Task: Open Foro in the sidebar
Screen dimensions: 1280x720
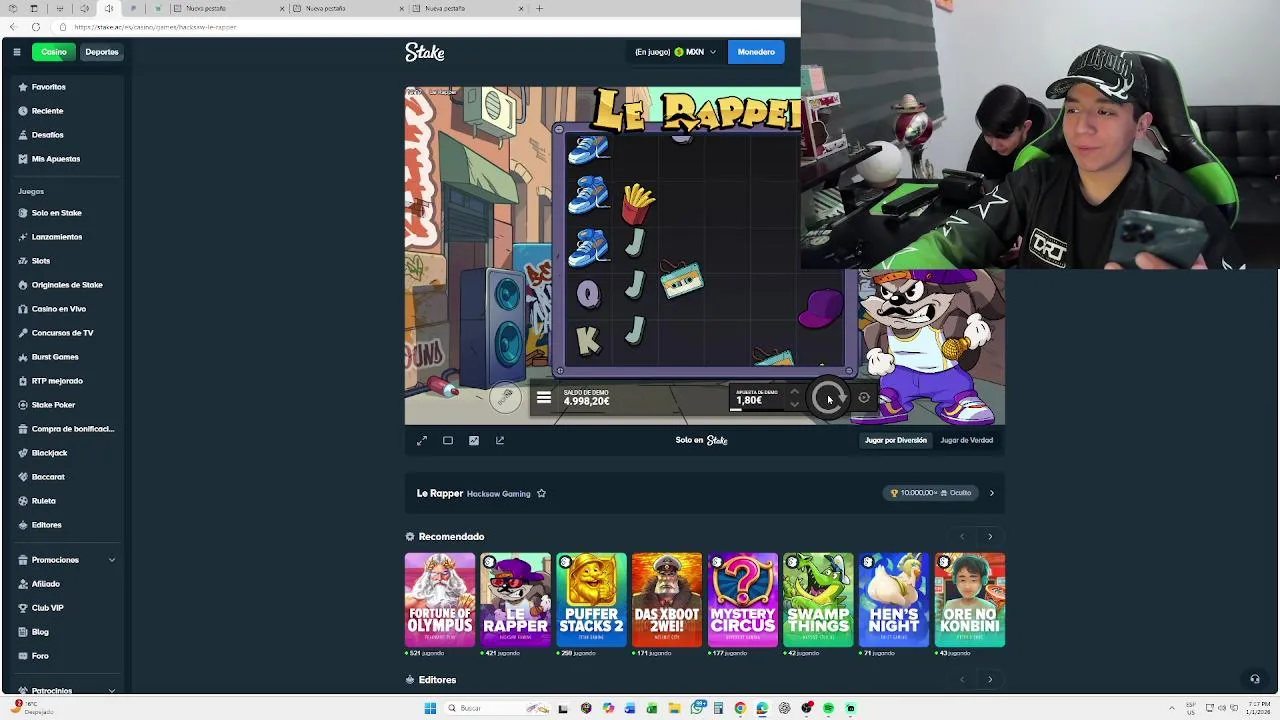Action: coord(40,656)
